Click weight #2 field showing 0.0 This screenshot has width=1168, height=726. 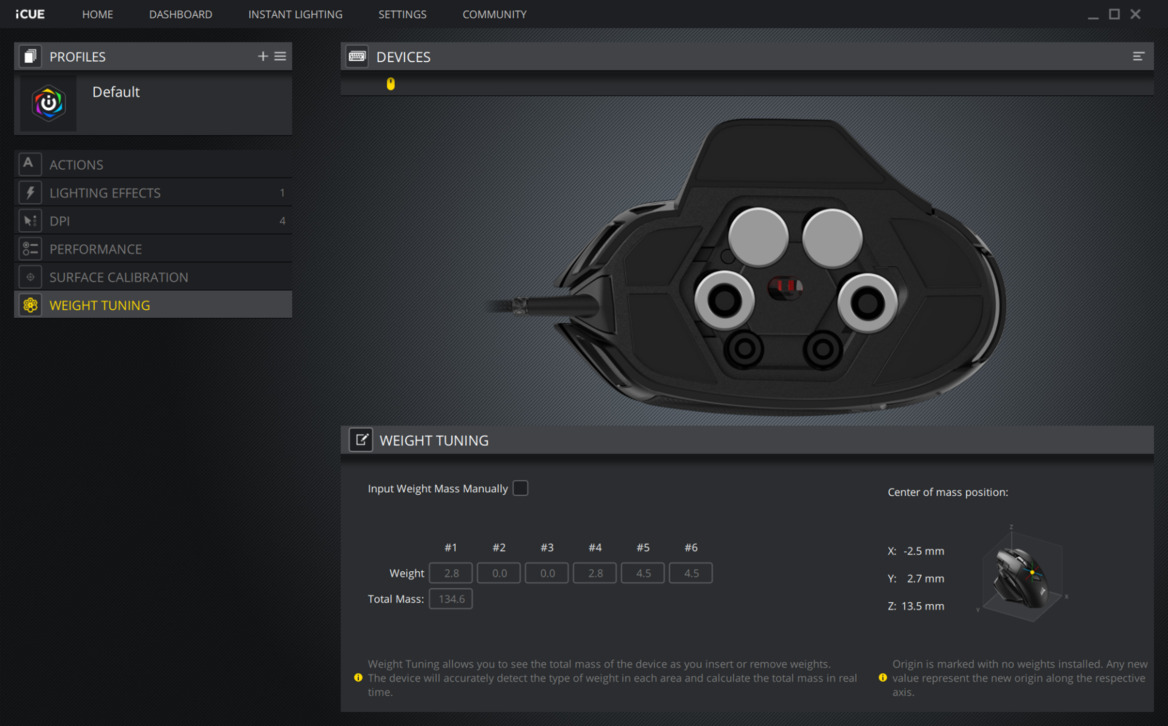(499, 573)
